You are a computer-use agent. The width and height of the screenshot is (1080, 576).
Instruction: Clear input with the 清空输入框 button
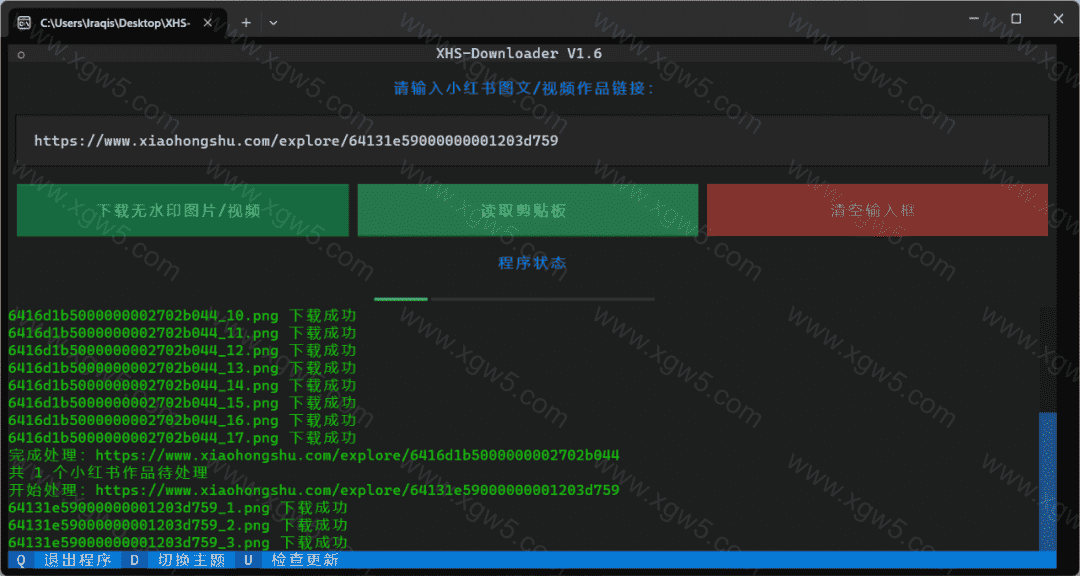[x=877, y=210]
